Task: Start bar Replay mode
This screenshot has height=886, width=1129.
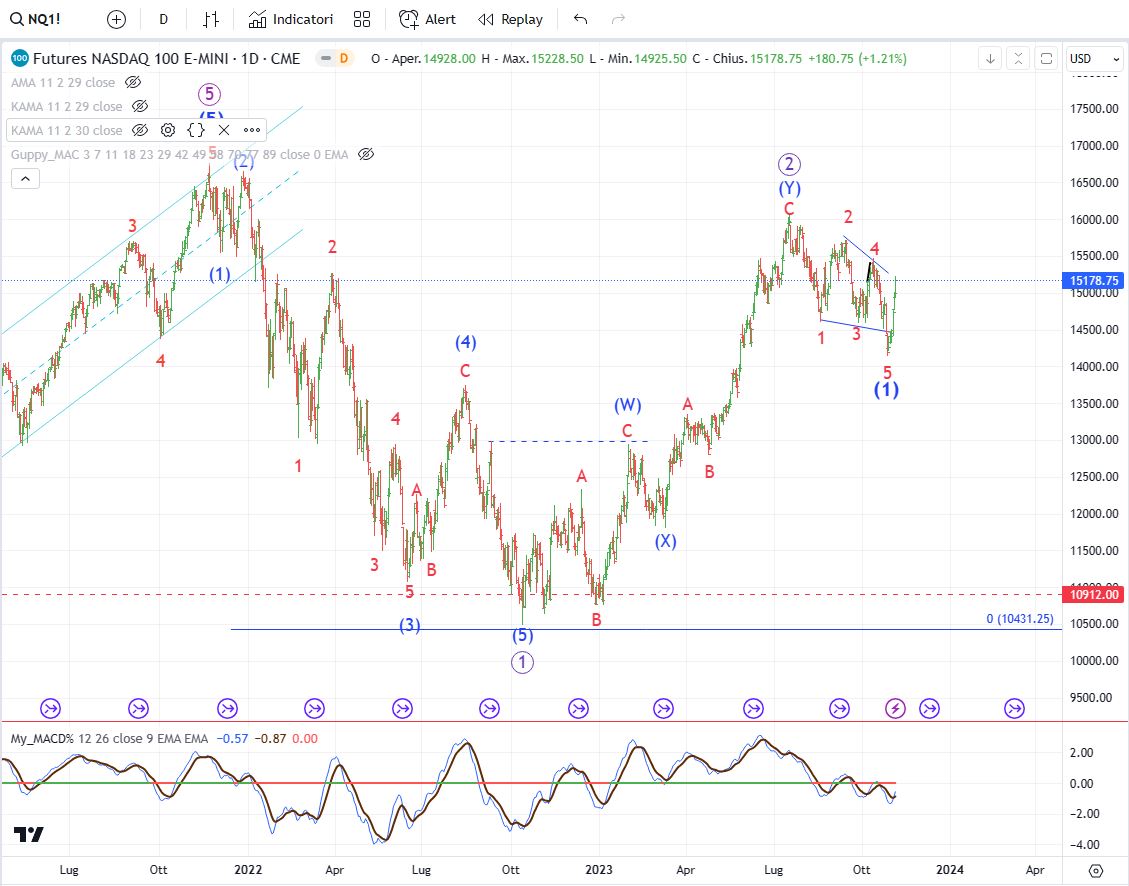Action: point(510,19)
